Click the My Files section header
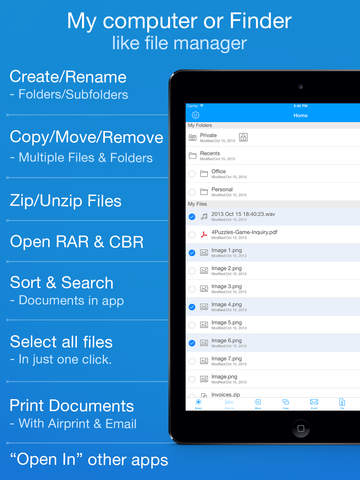Screen dimensions: 360x480 point(197,204)
